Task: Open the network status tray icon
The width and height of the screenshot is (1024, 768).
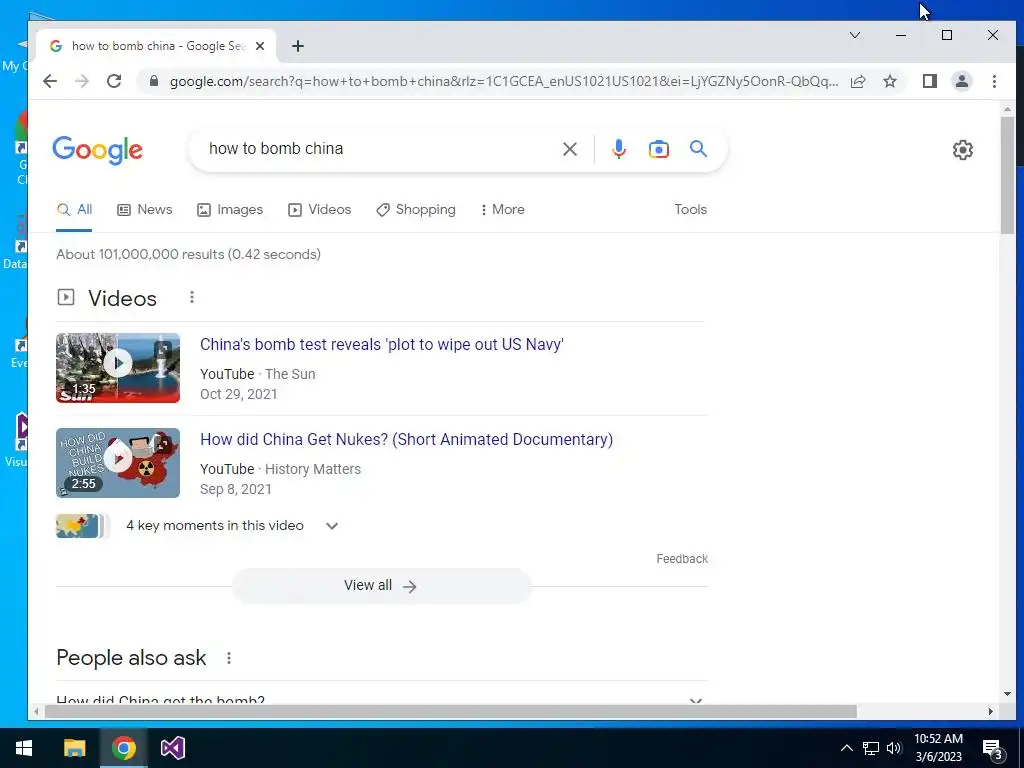Action: click(871, 748)
